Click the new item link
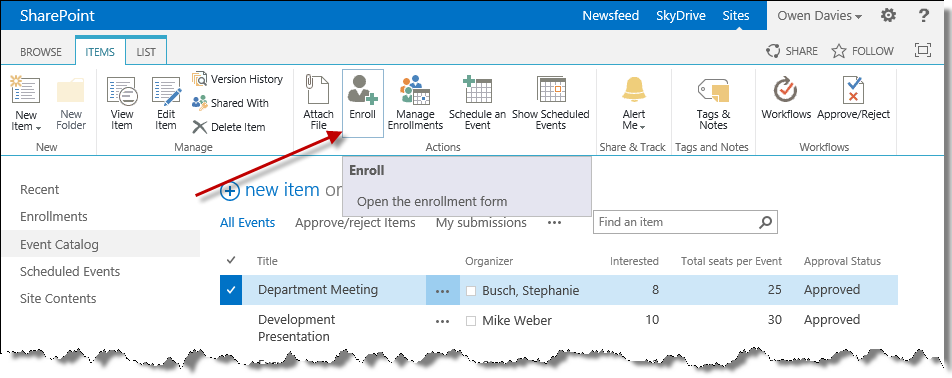The width and height of the screenshot is (952, 378). [x=282, y=190]
